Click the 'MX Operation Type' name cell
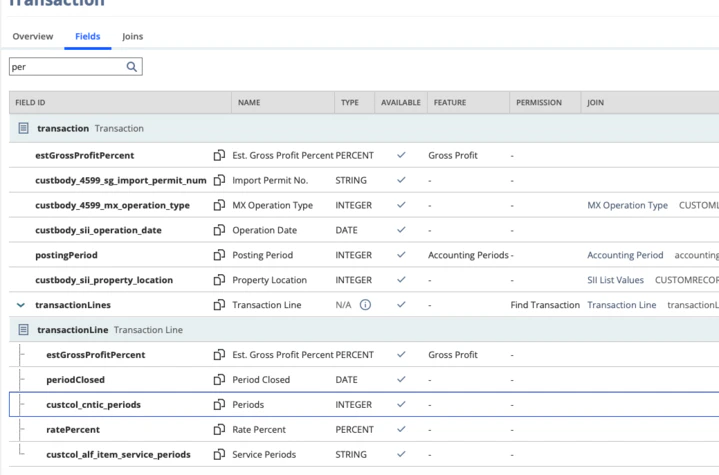 [272, 205]
